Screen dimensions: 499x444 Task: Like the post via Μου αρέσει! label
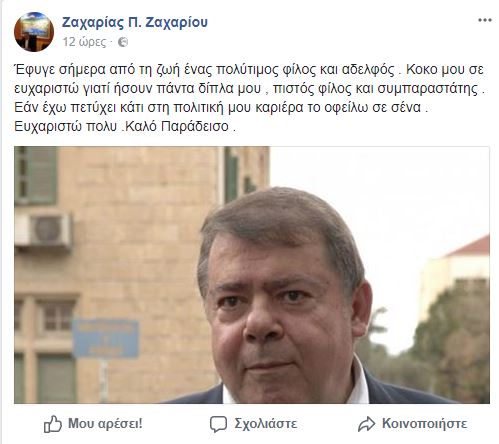coord(105,424)
